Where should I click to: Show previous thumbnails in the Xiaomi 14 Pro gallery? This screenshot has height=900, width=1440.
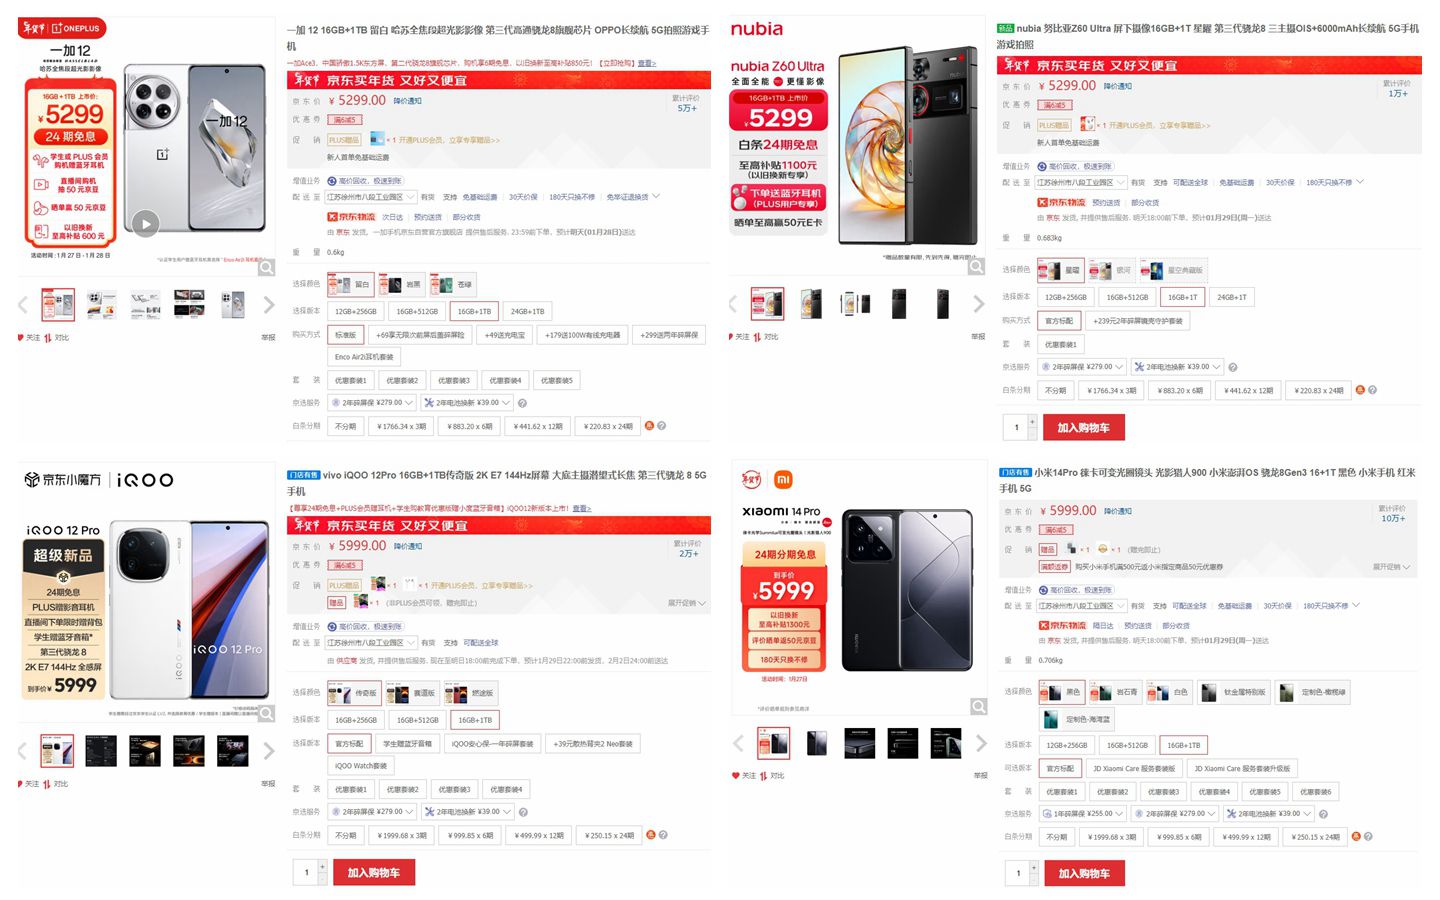[738, 743]
